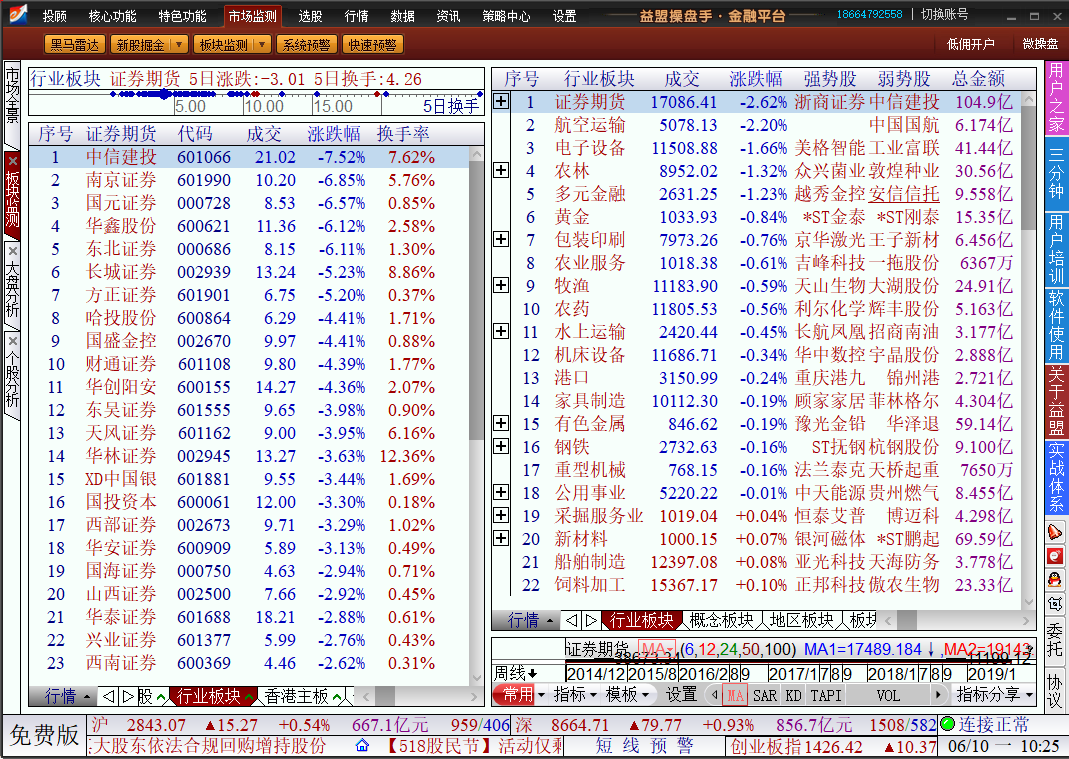Screen dimensions: 1069x759
Task: Click the blue home icon in news ticker
Action: pyautogui.click(x=362, y=745)
